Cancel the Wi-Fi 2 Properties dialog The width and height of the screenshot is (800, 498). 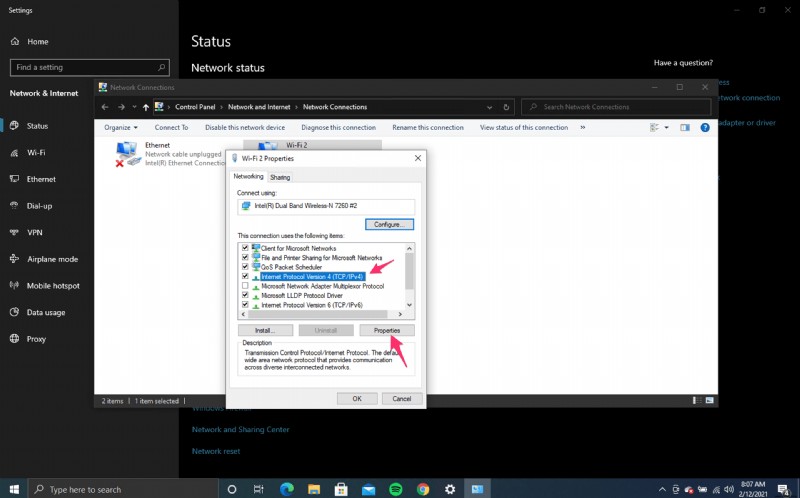click(x=402, y=399)
